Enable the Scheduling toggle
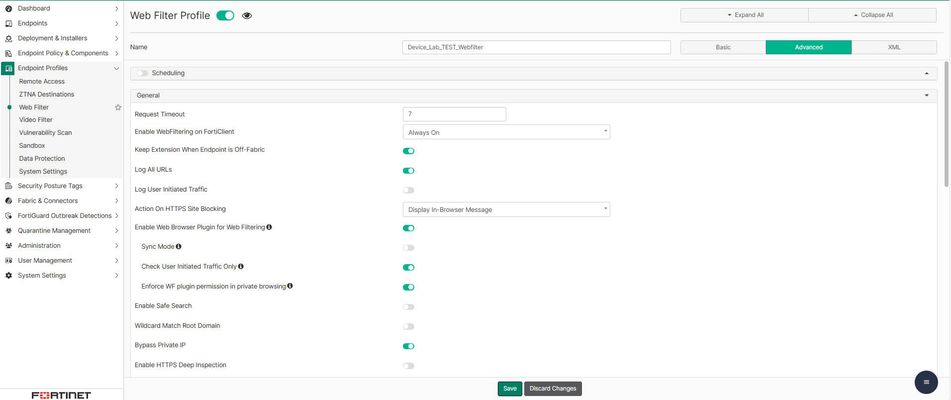 [142, 73]
